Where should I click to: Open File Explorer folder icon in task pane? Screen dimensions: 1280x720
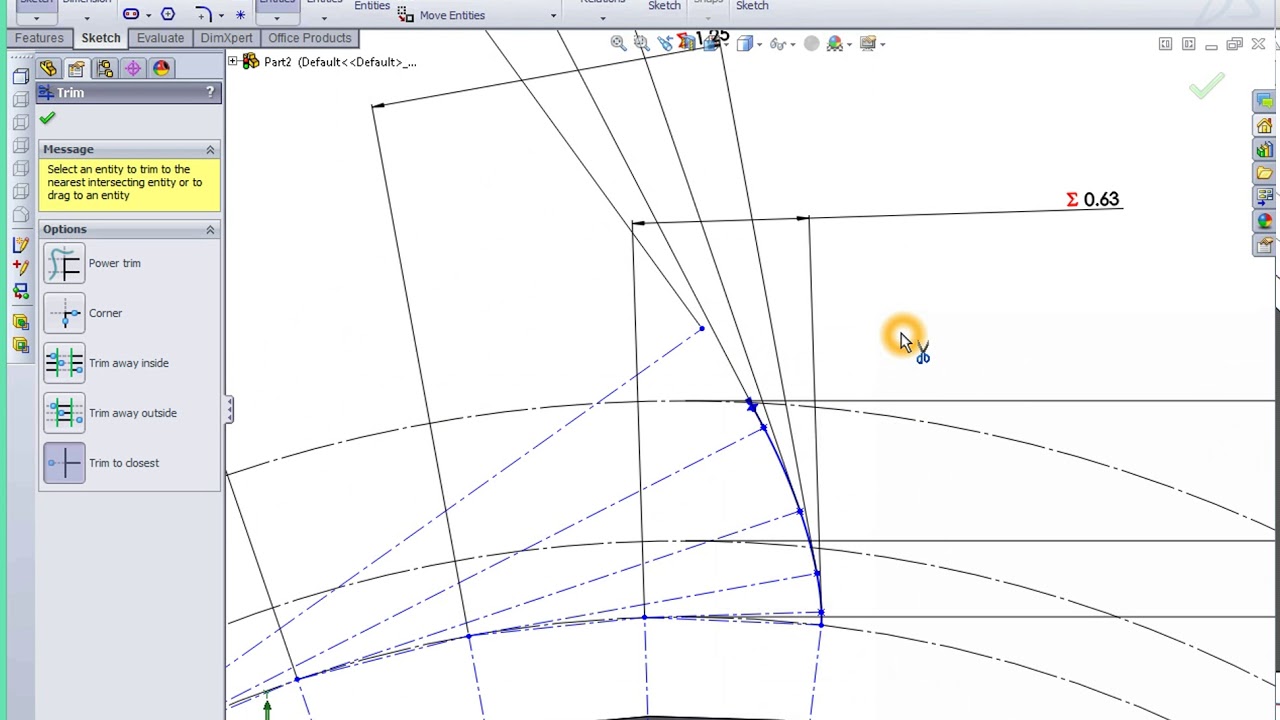pyautogui.click(x=1264, y=174)
